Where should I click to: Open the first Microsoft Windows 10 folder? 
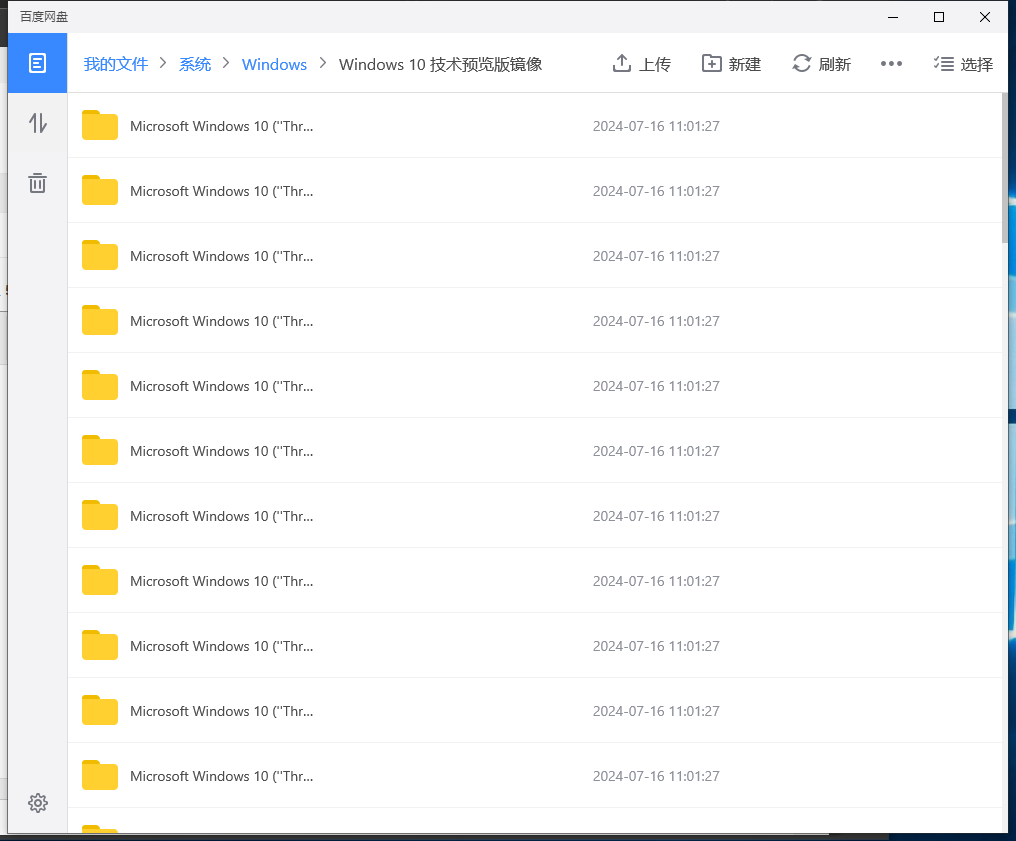[x=221, y=126]
